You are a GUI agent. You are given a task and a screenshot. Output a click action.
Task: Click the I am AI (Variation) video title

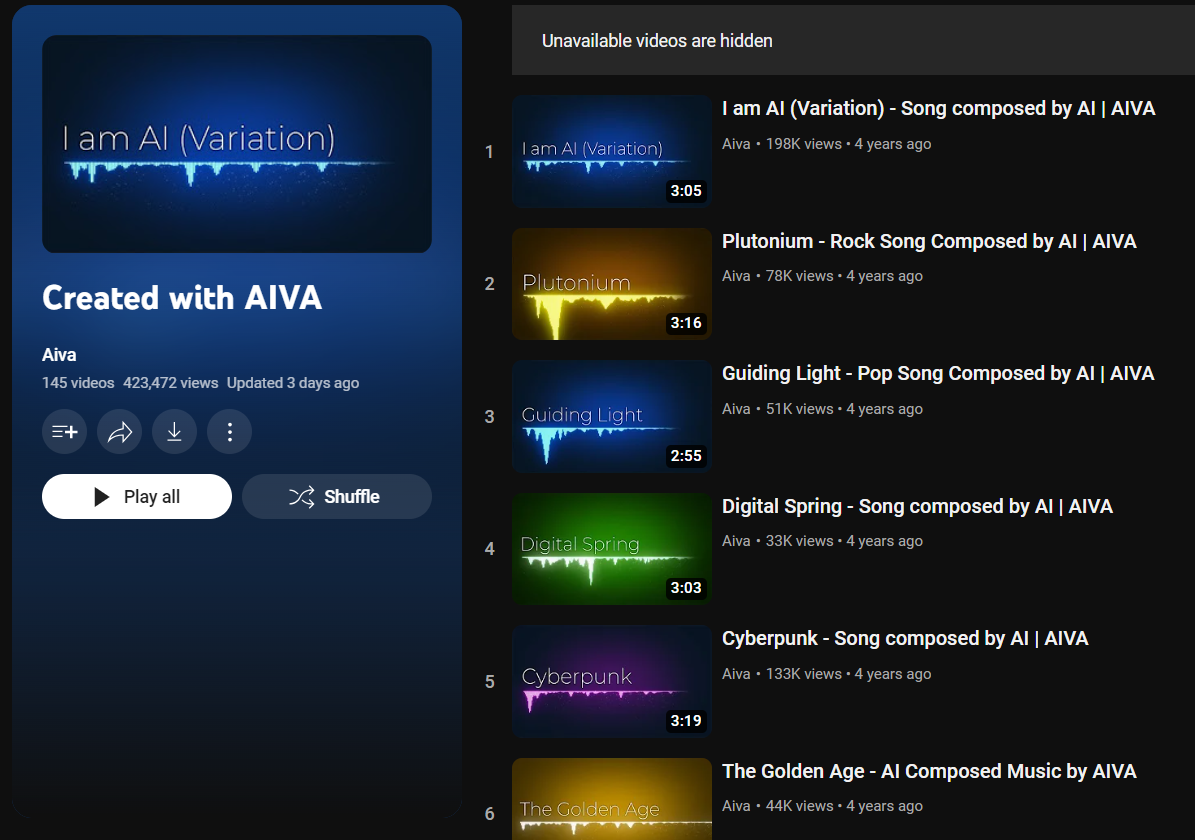pyautogui.click(x=938, y=109)
